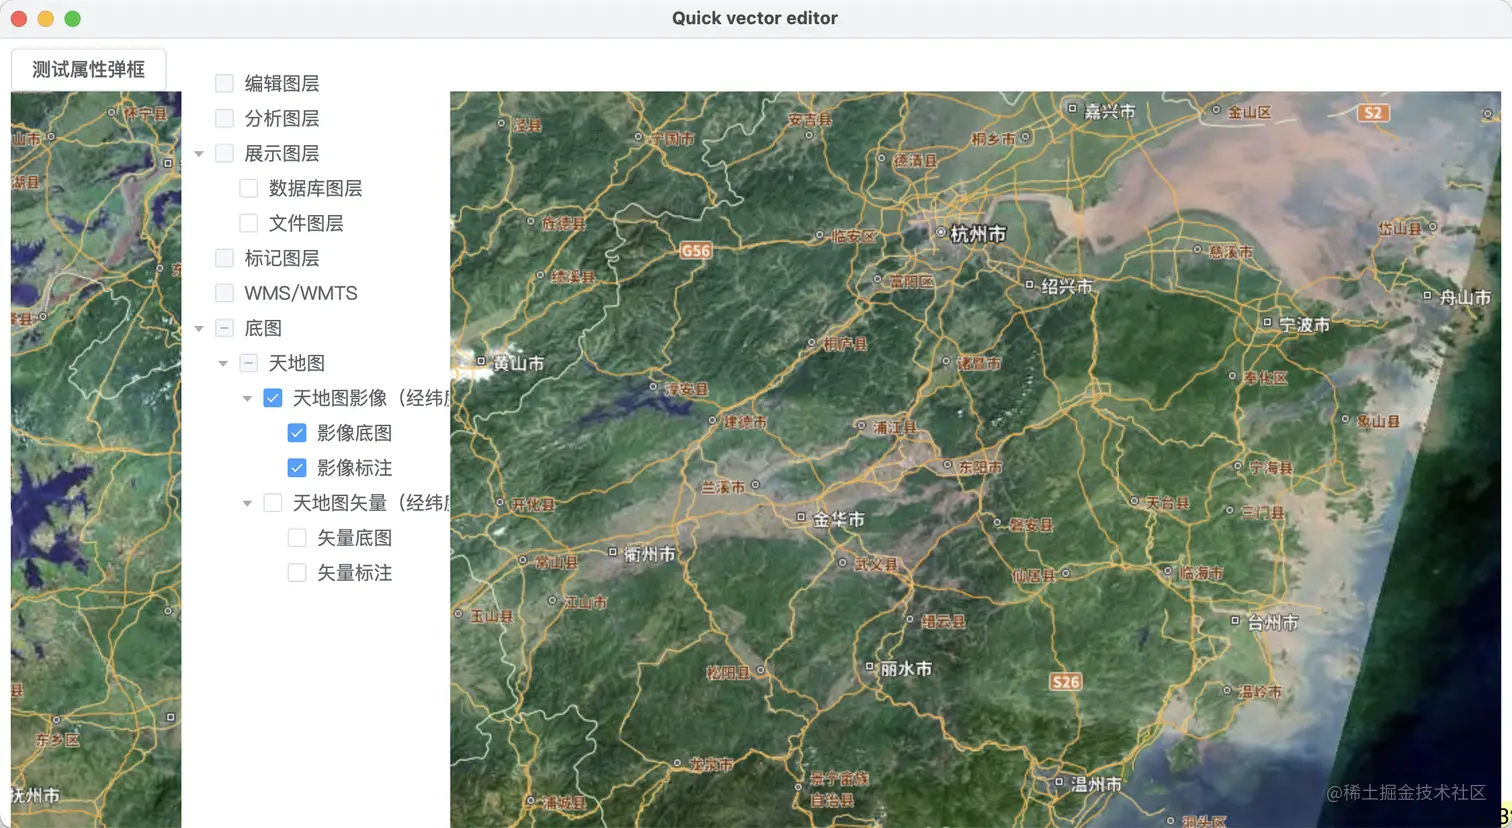Select the 文件图层 tree label

306,223
